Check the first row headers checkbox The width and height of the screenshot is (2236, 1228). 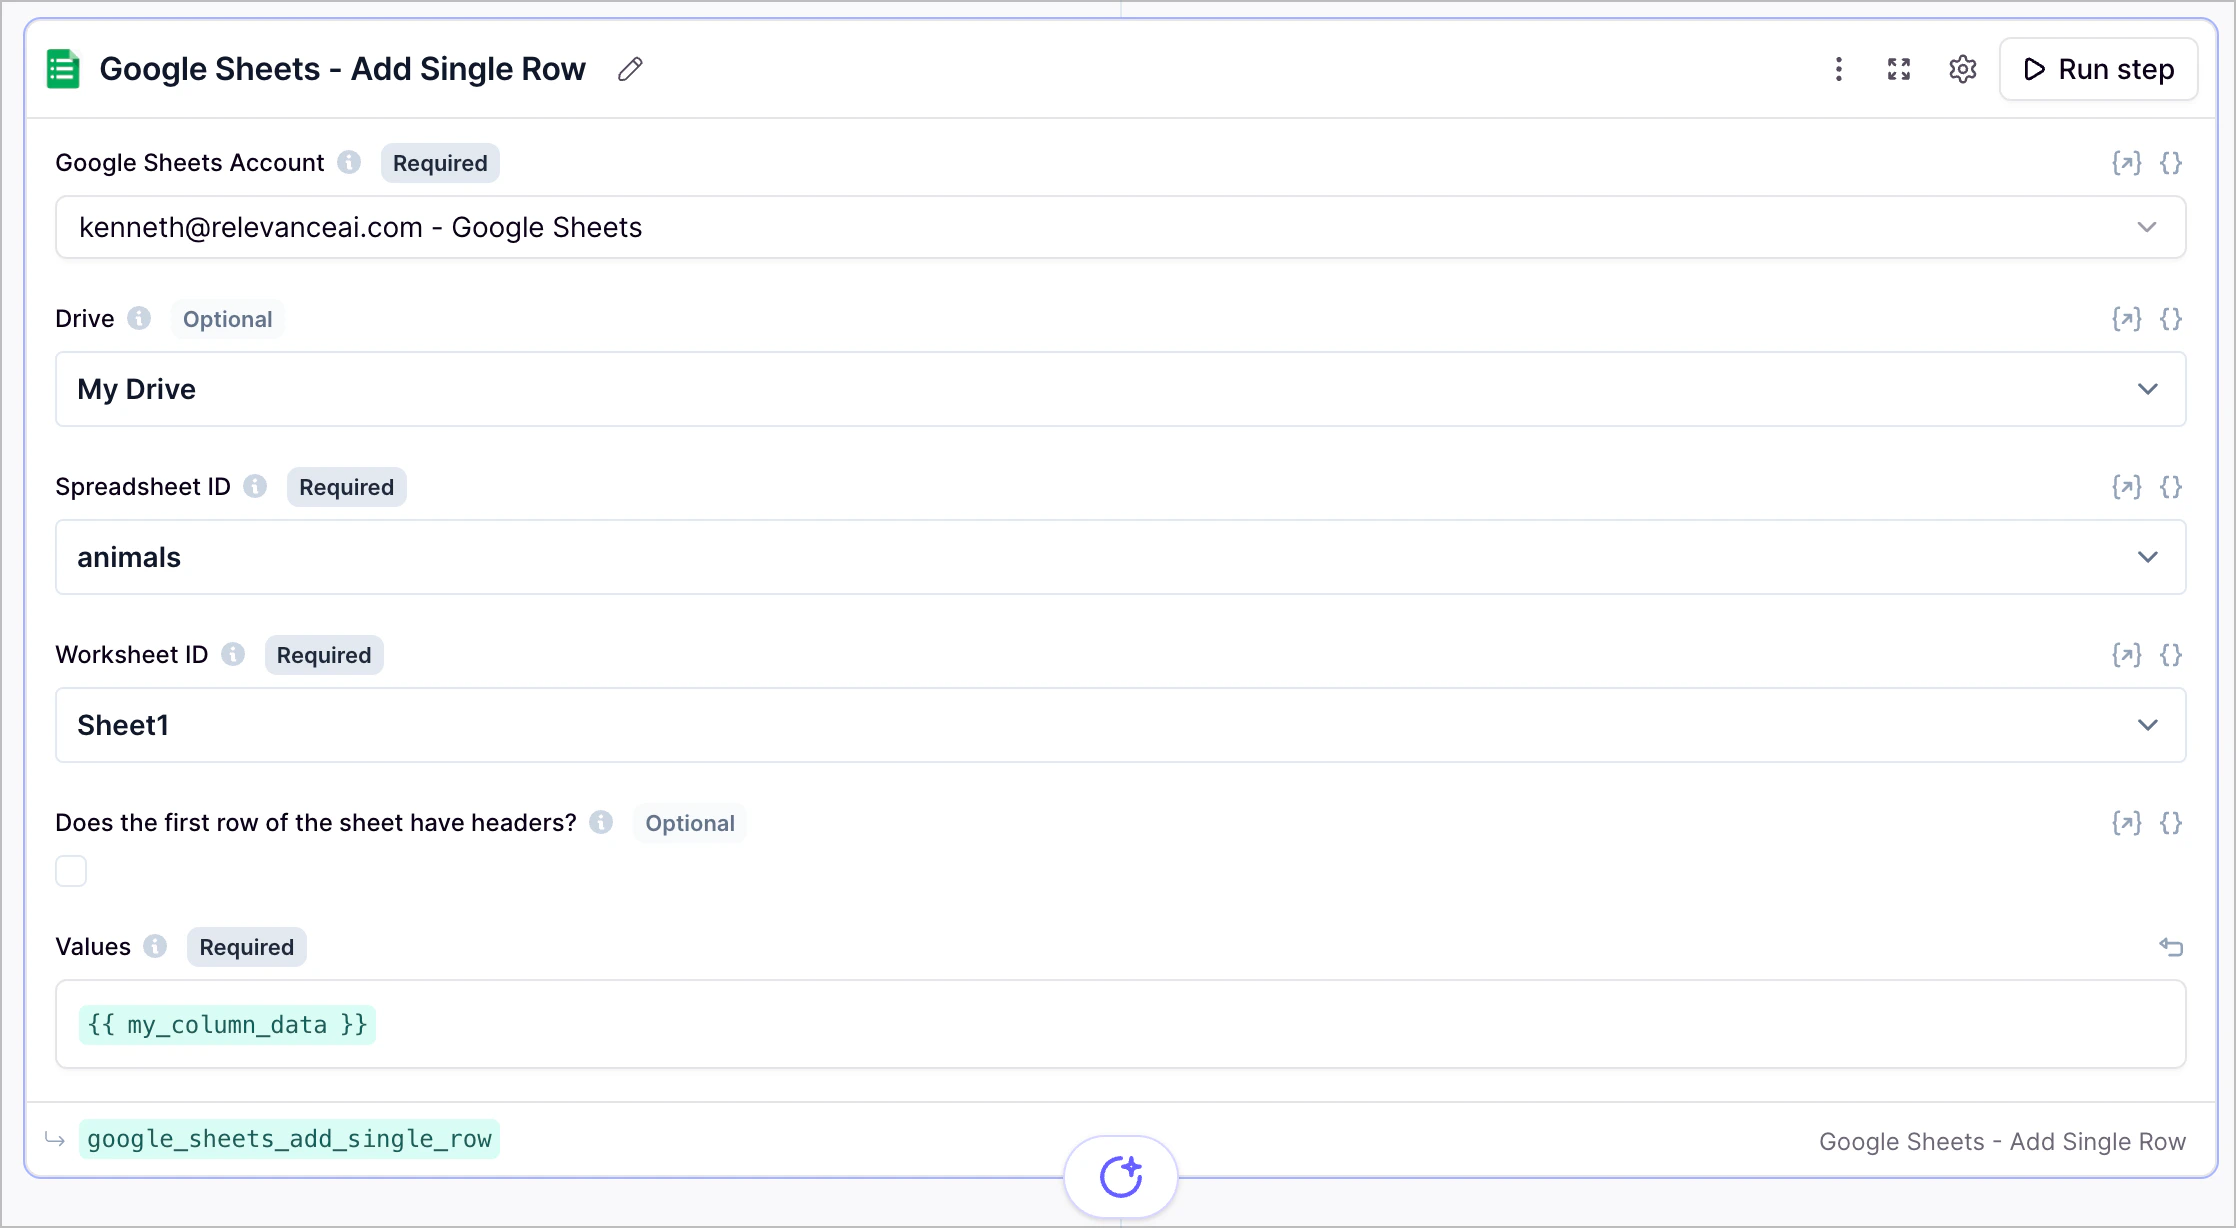(x=71, y=871)
